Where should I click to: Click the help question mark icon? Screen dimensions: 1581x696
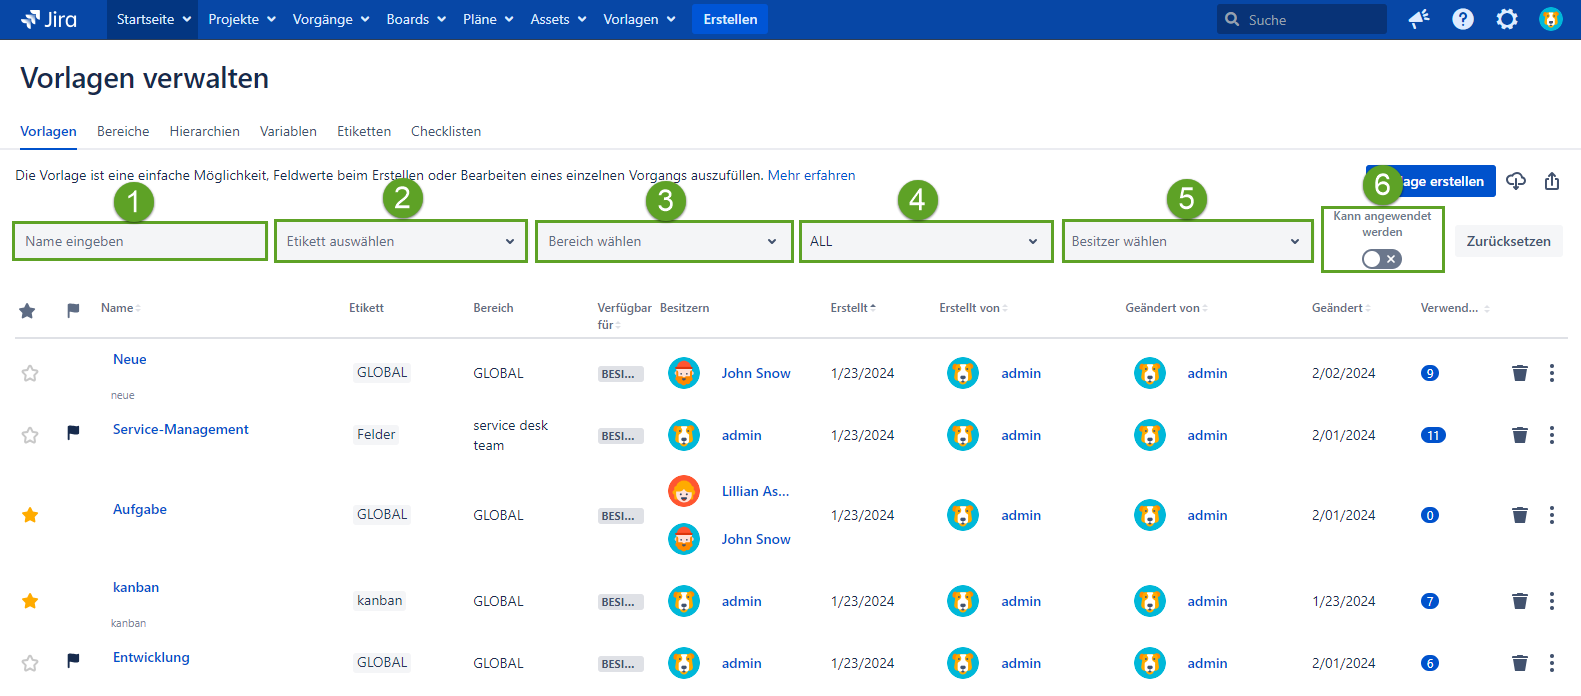pyautogui.click(x=1462, y=19)
